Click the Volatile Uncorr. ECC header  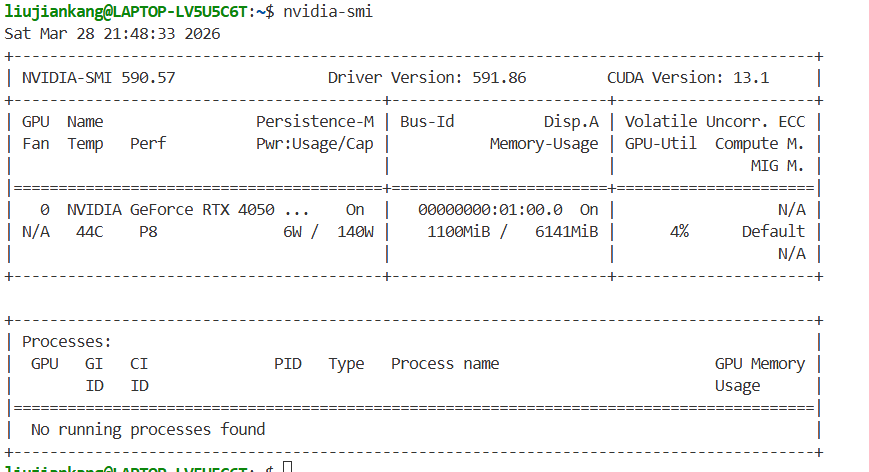714,121
